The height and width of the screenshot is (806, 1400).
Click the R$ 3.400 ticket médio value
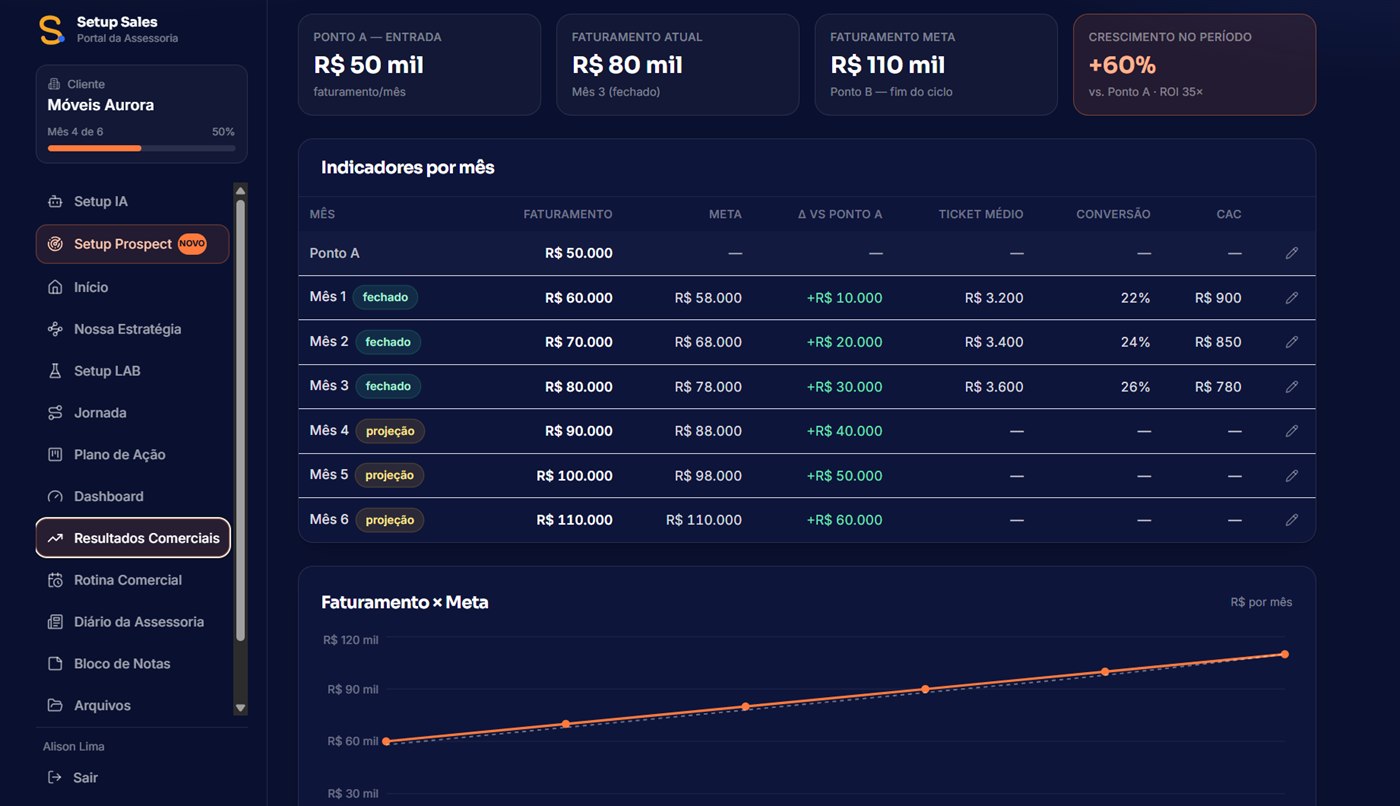point(994,342)
